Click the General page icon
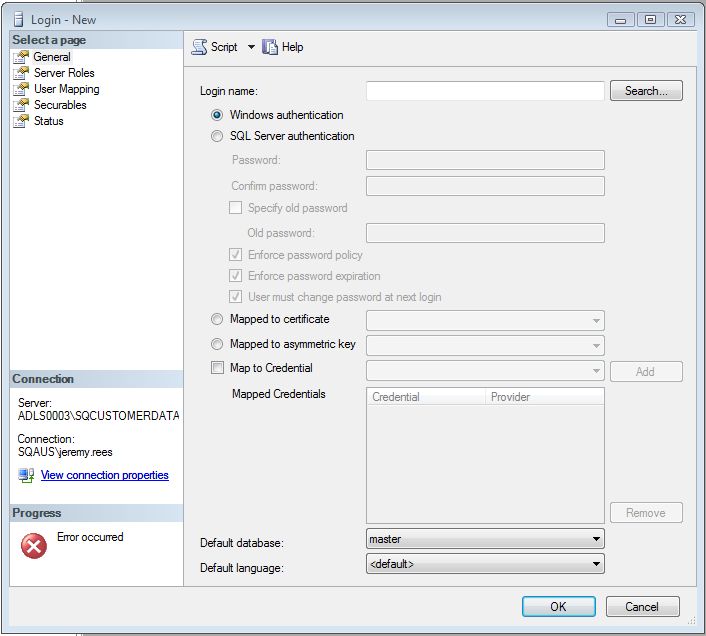 point(21,57)
